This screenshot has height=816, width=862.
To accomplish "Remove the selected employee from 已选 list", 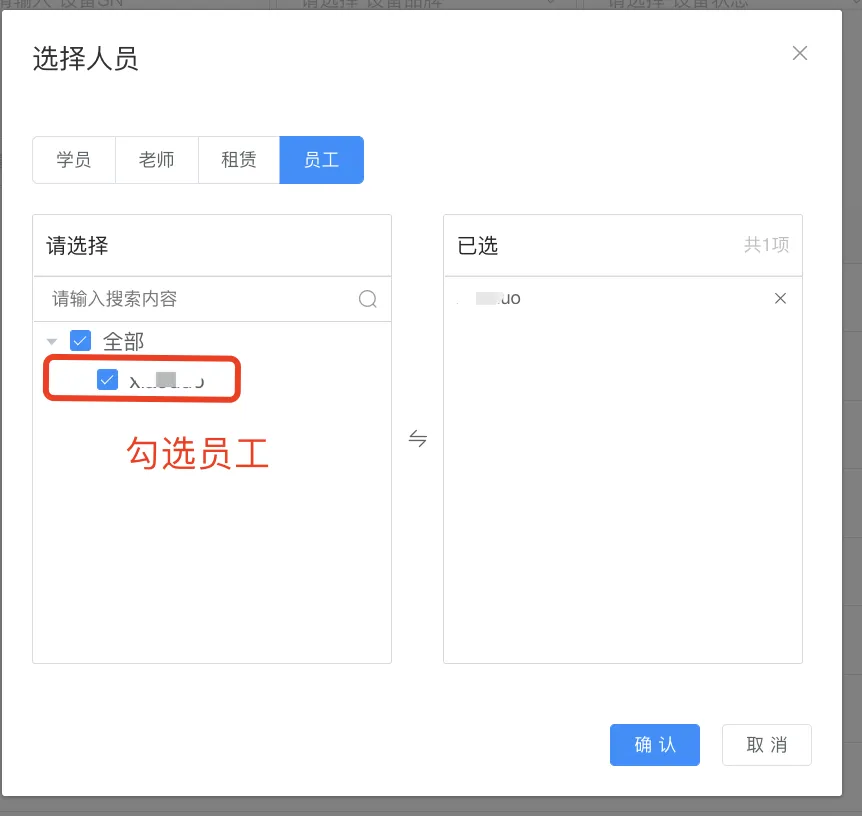I will (781, 299).
